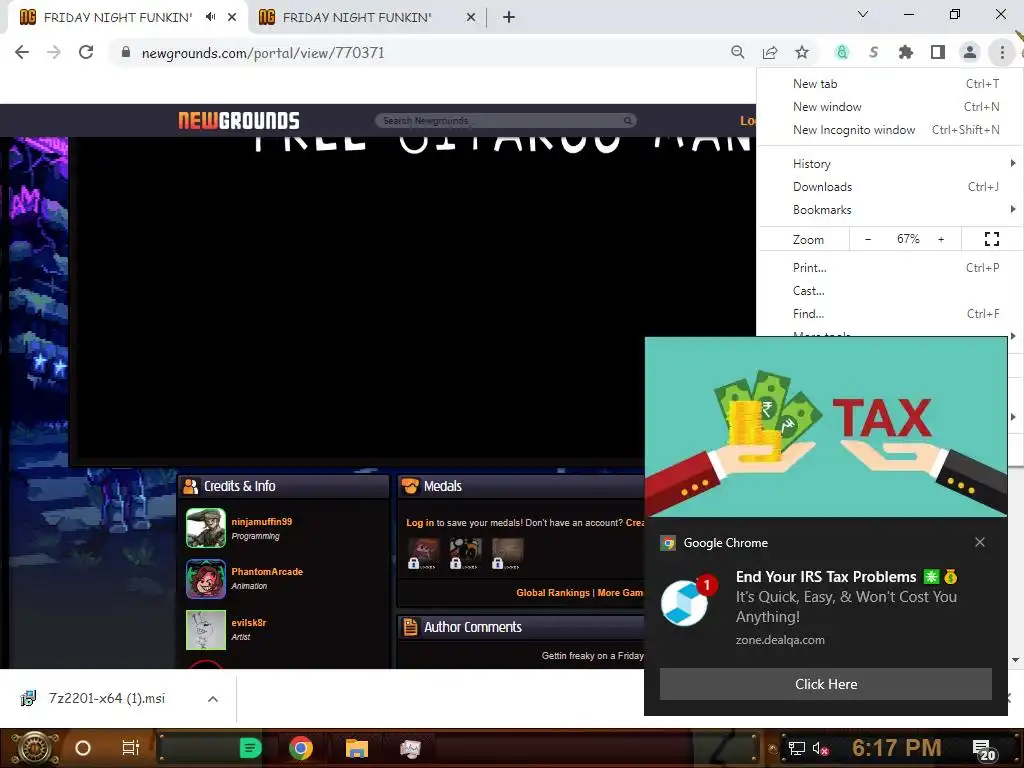1024x768 pixels.
Task: Open Global Rankings link
Action: click(x=553, y=592)
